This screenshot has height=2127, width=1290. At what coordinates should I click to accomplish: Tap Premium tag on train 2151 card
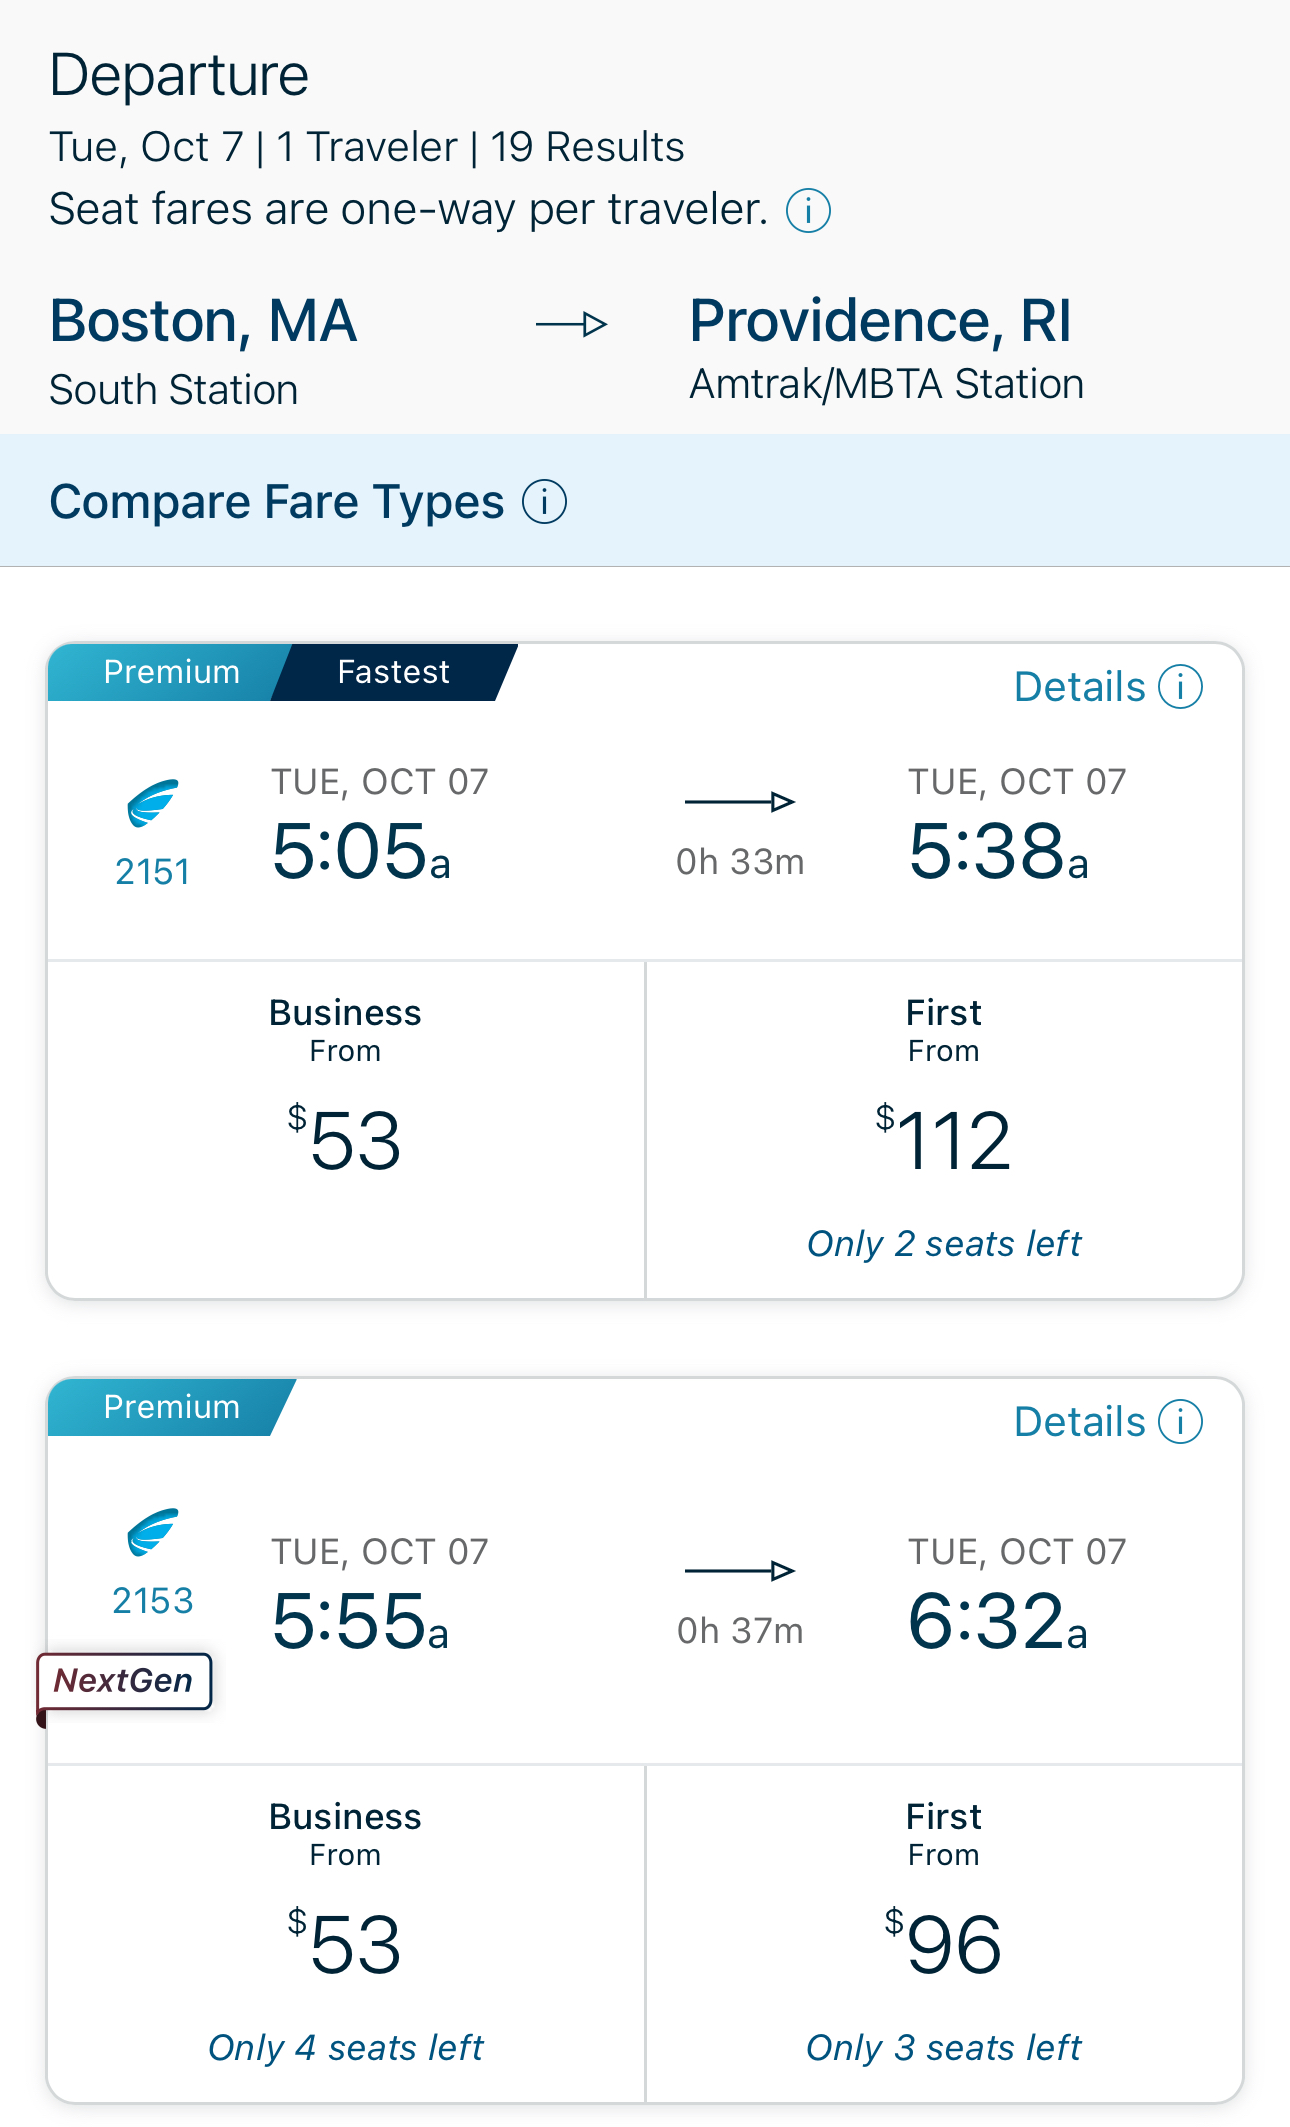171,672
